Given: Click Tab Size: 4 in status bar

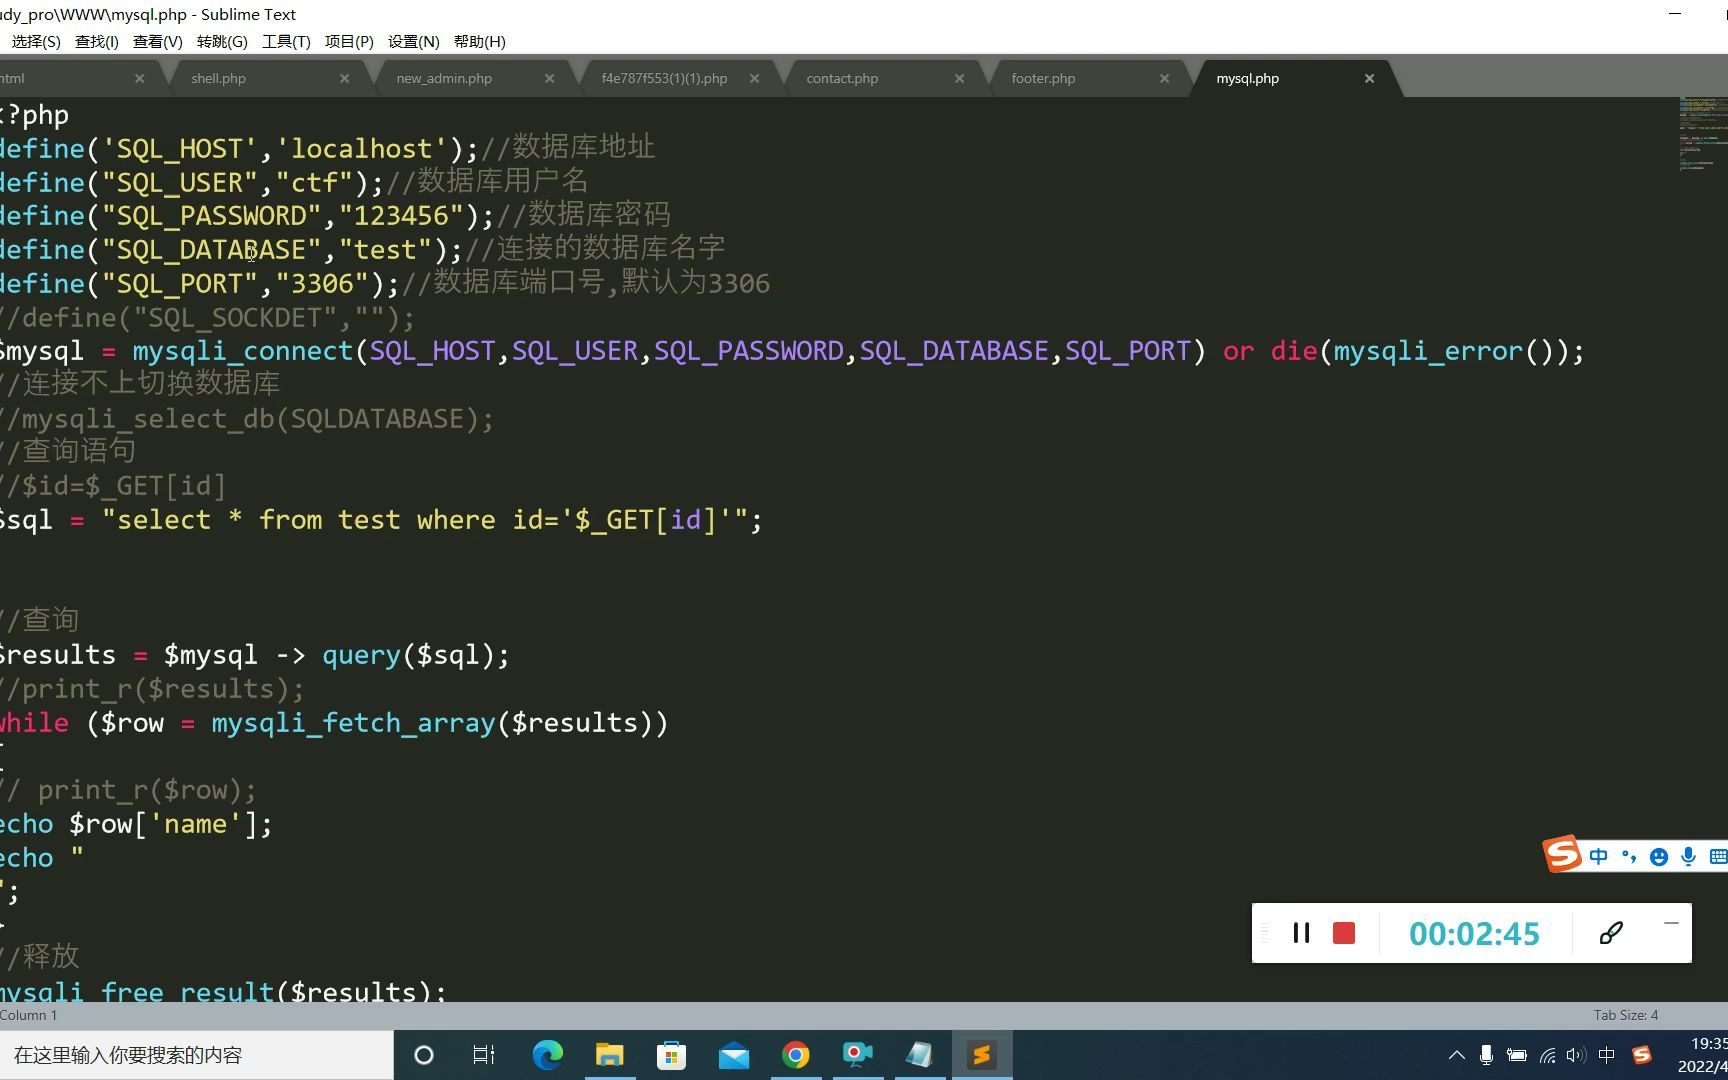Looking at the screenshot, I should (x=1625, y=1015).
